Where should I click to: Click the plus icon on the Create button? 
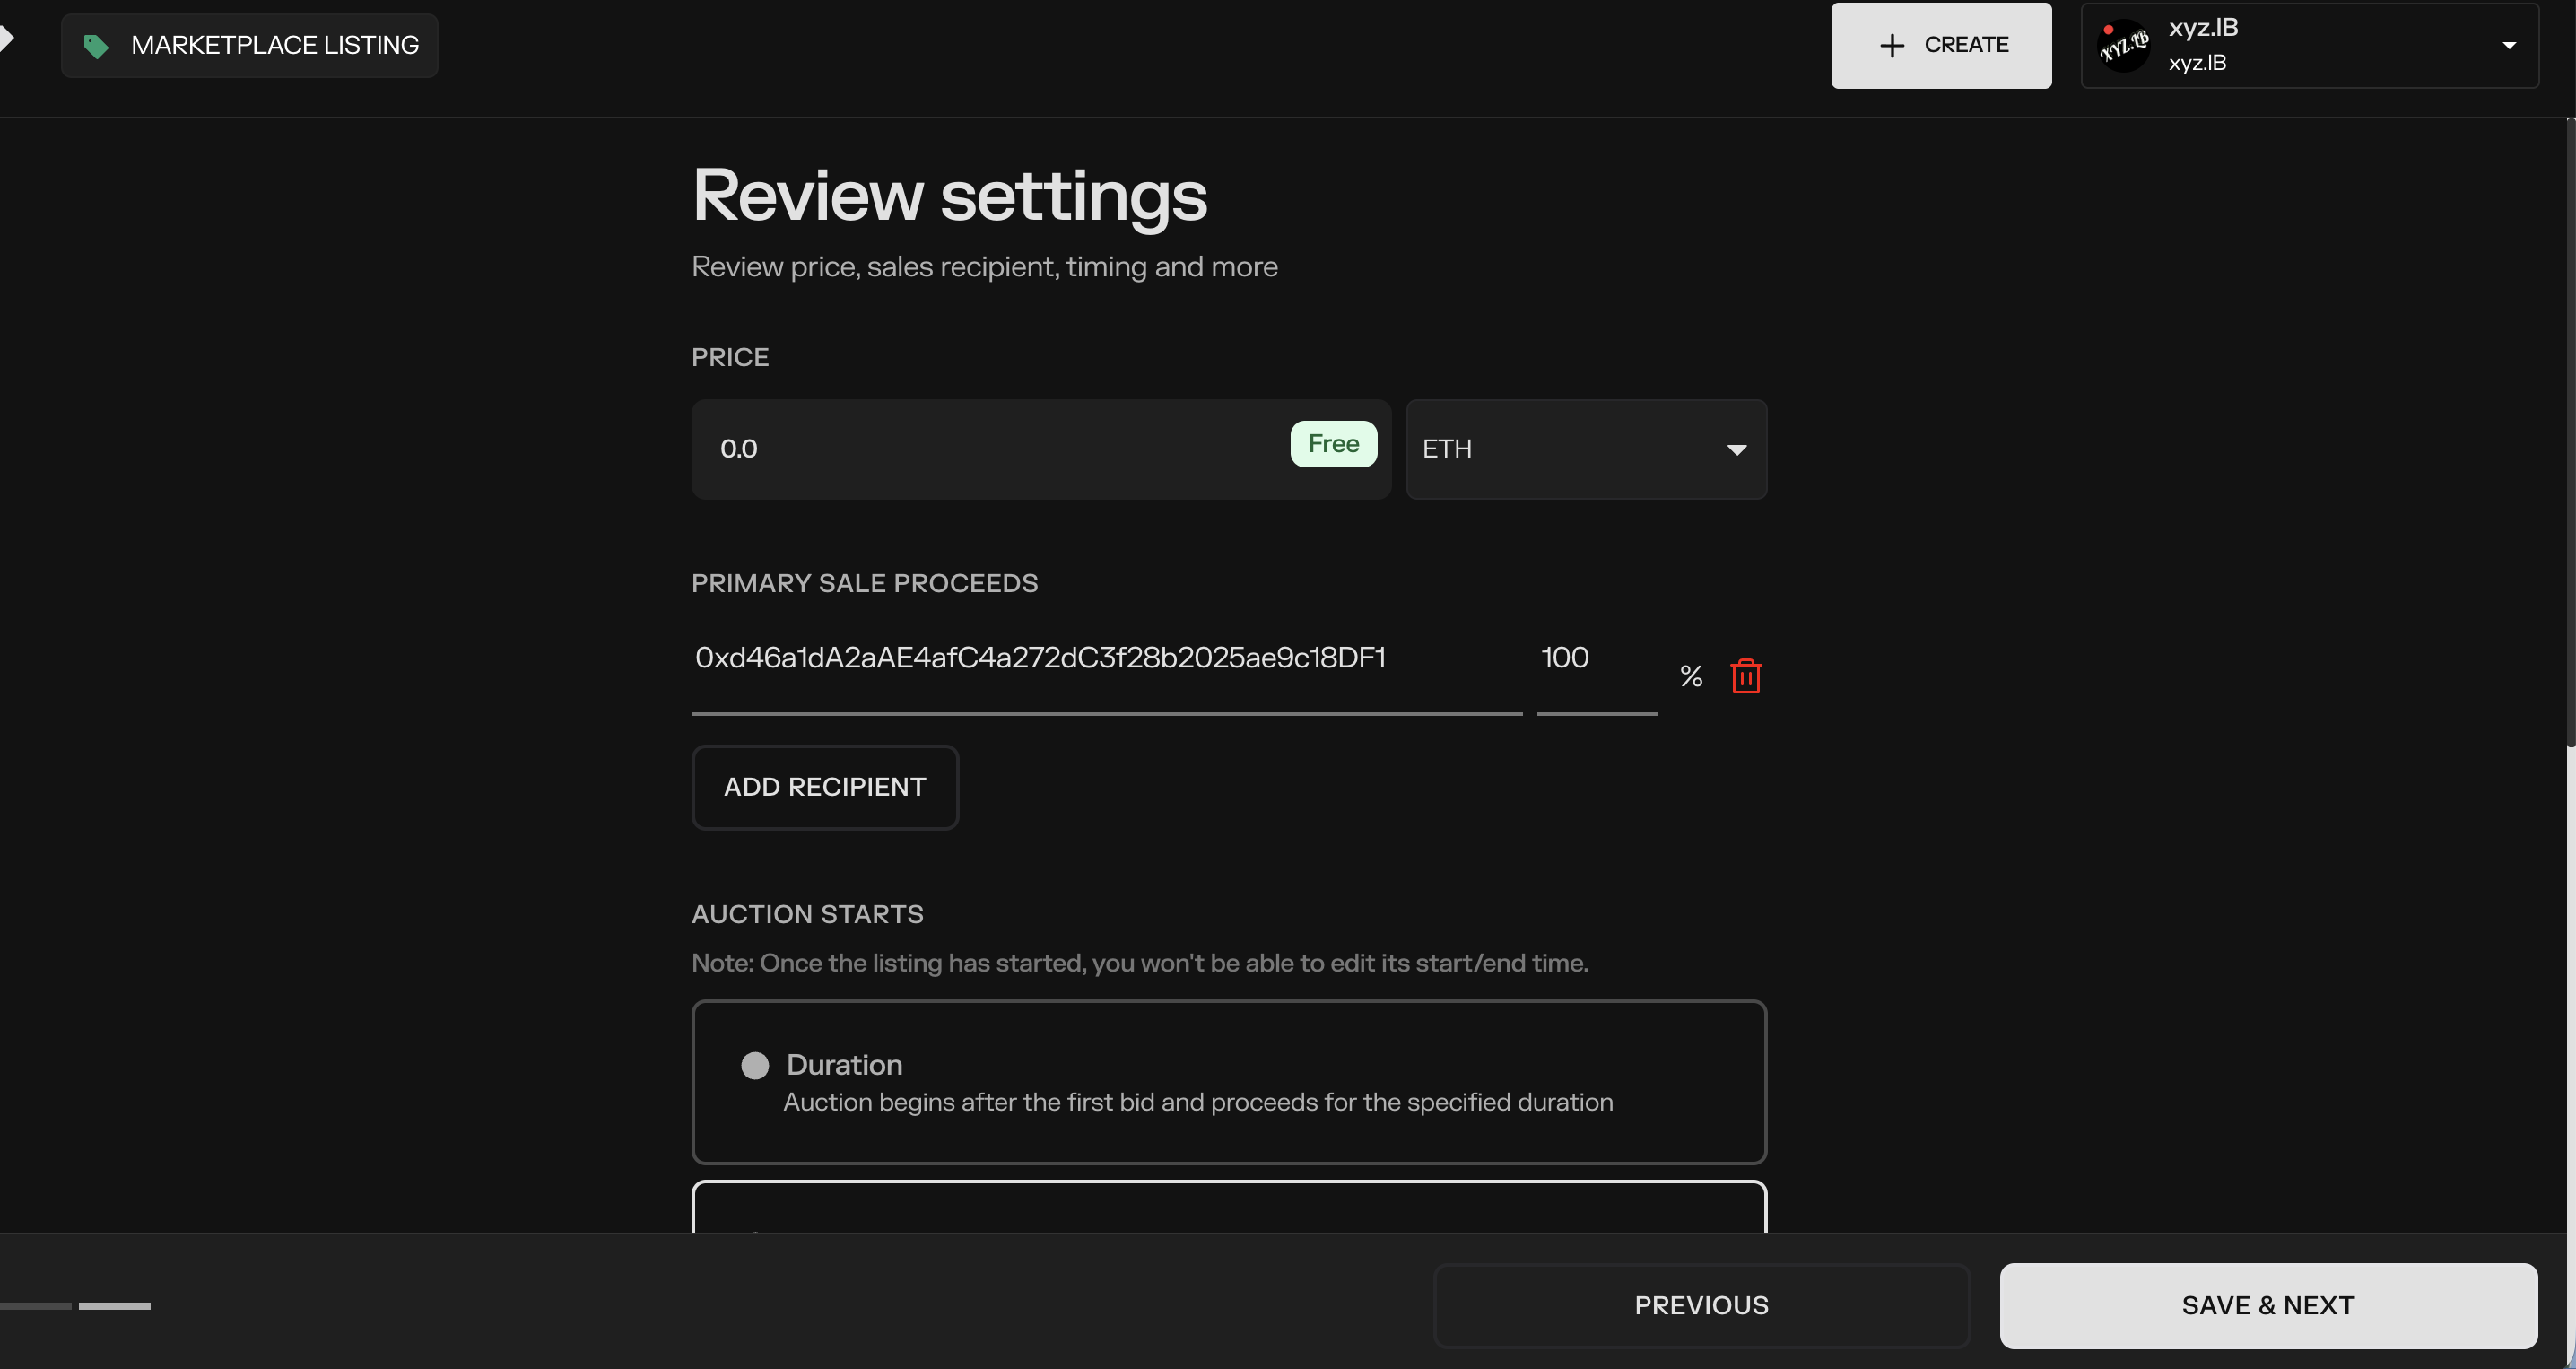click(1891, 45)
